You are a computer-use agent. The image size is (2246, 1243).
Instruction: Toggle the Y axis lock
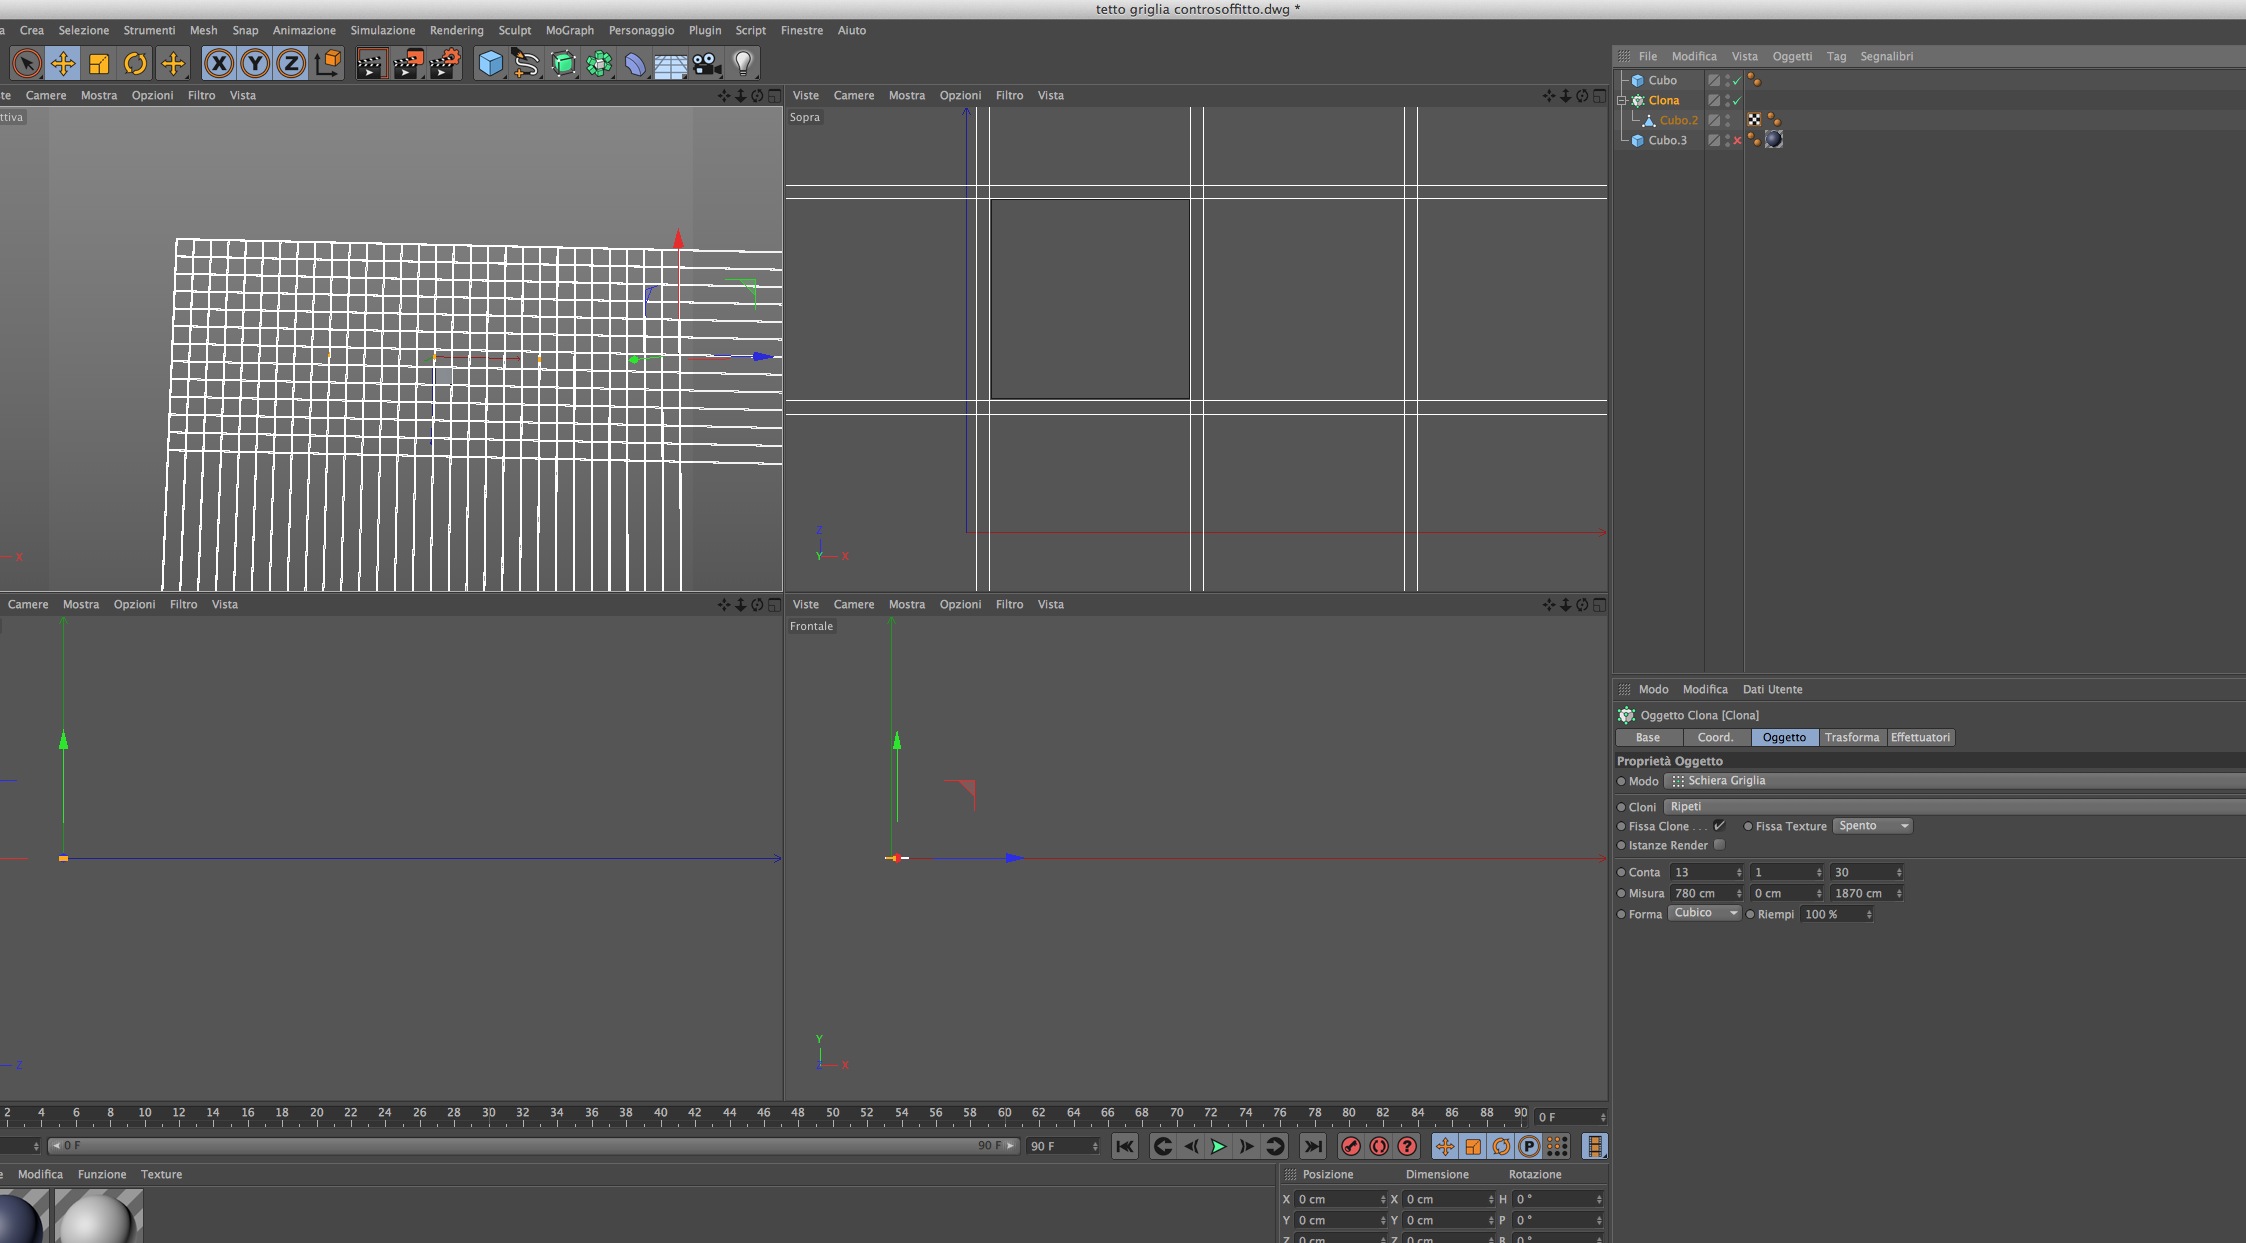click(x=255, y=64)
